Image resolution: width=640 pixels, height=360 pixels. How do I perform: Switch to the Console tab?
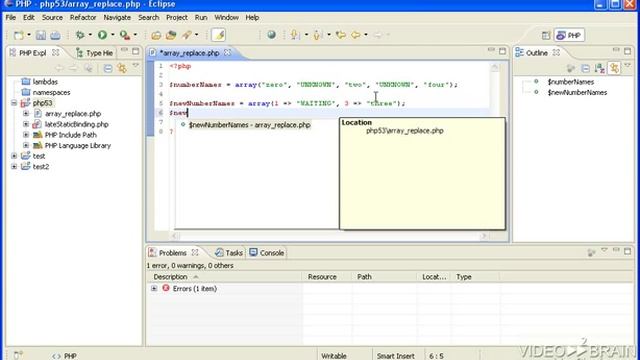point(267,253)
